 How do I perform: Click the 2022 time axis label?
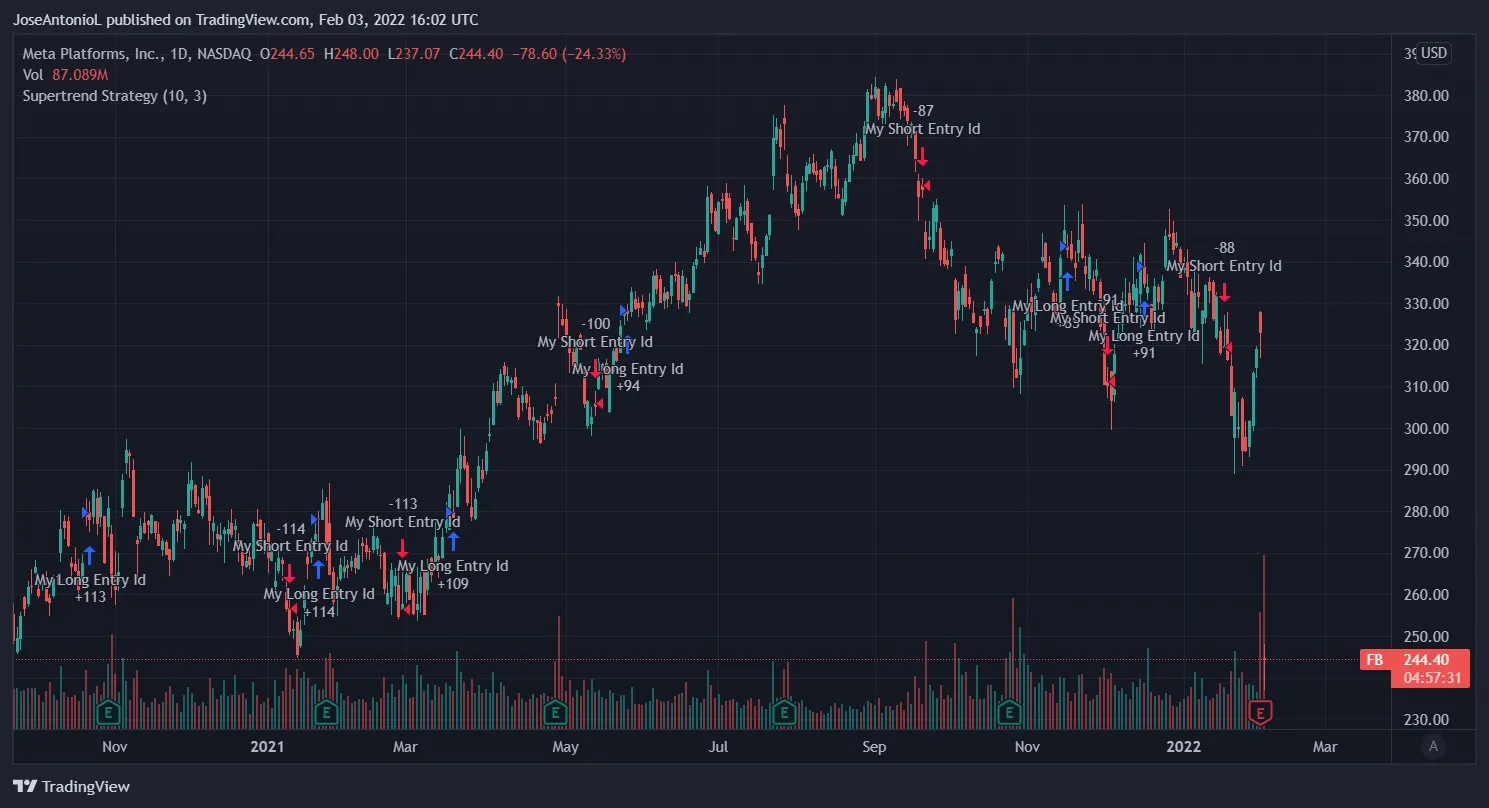tap(1184, 746)
